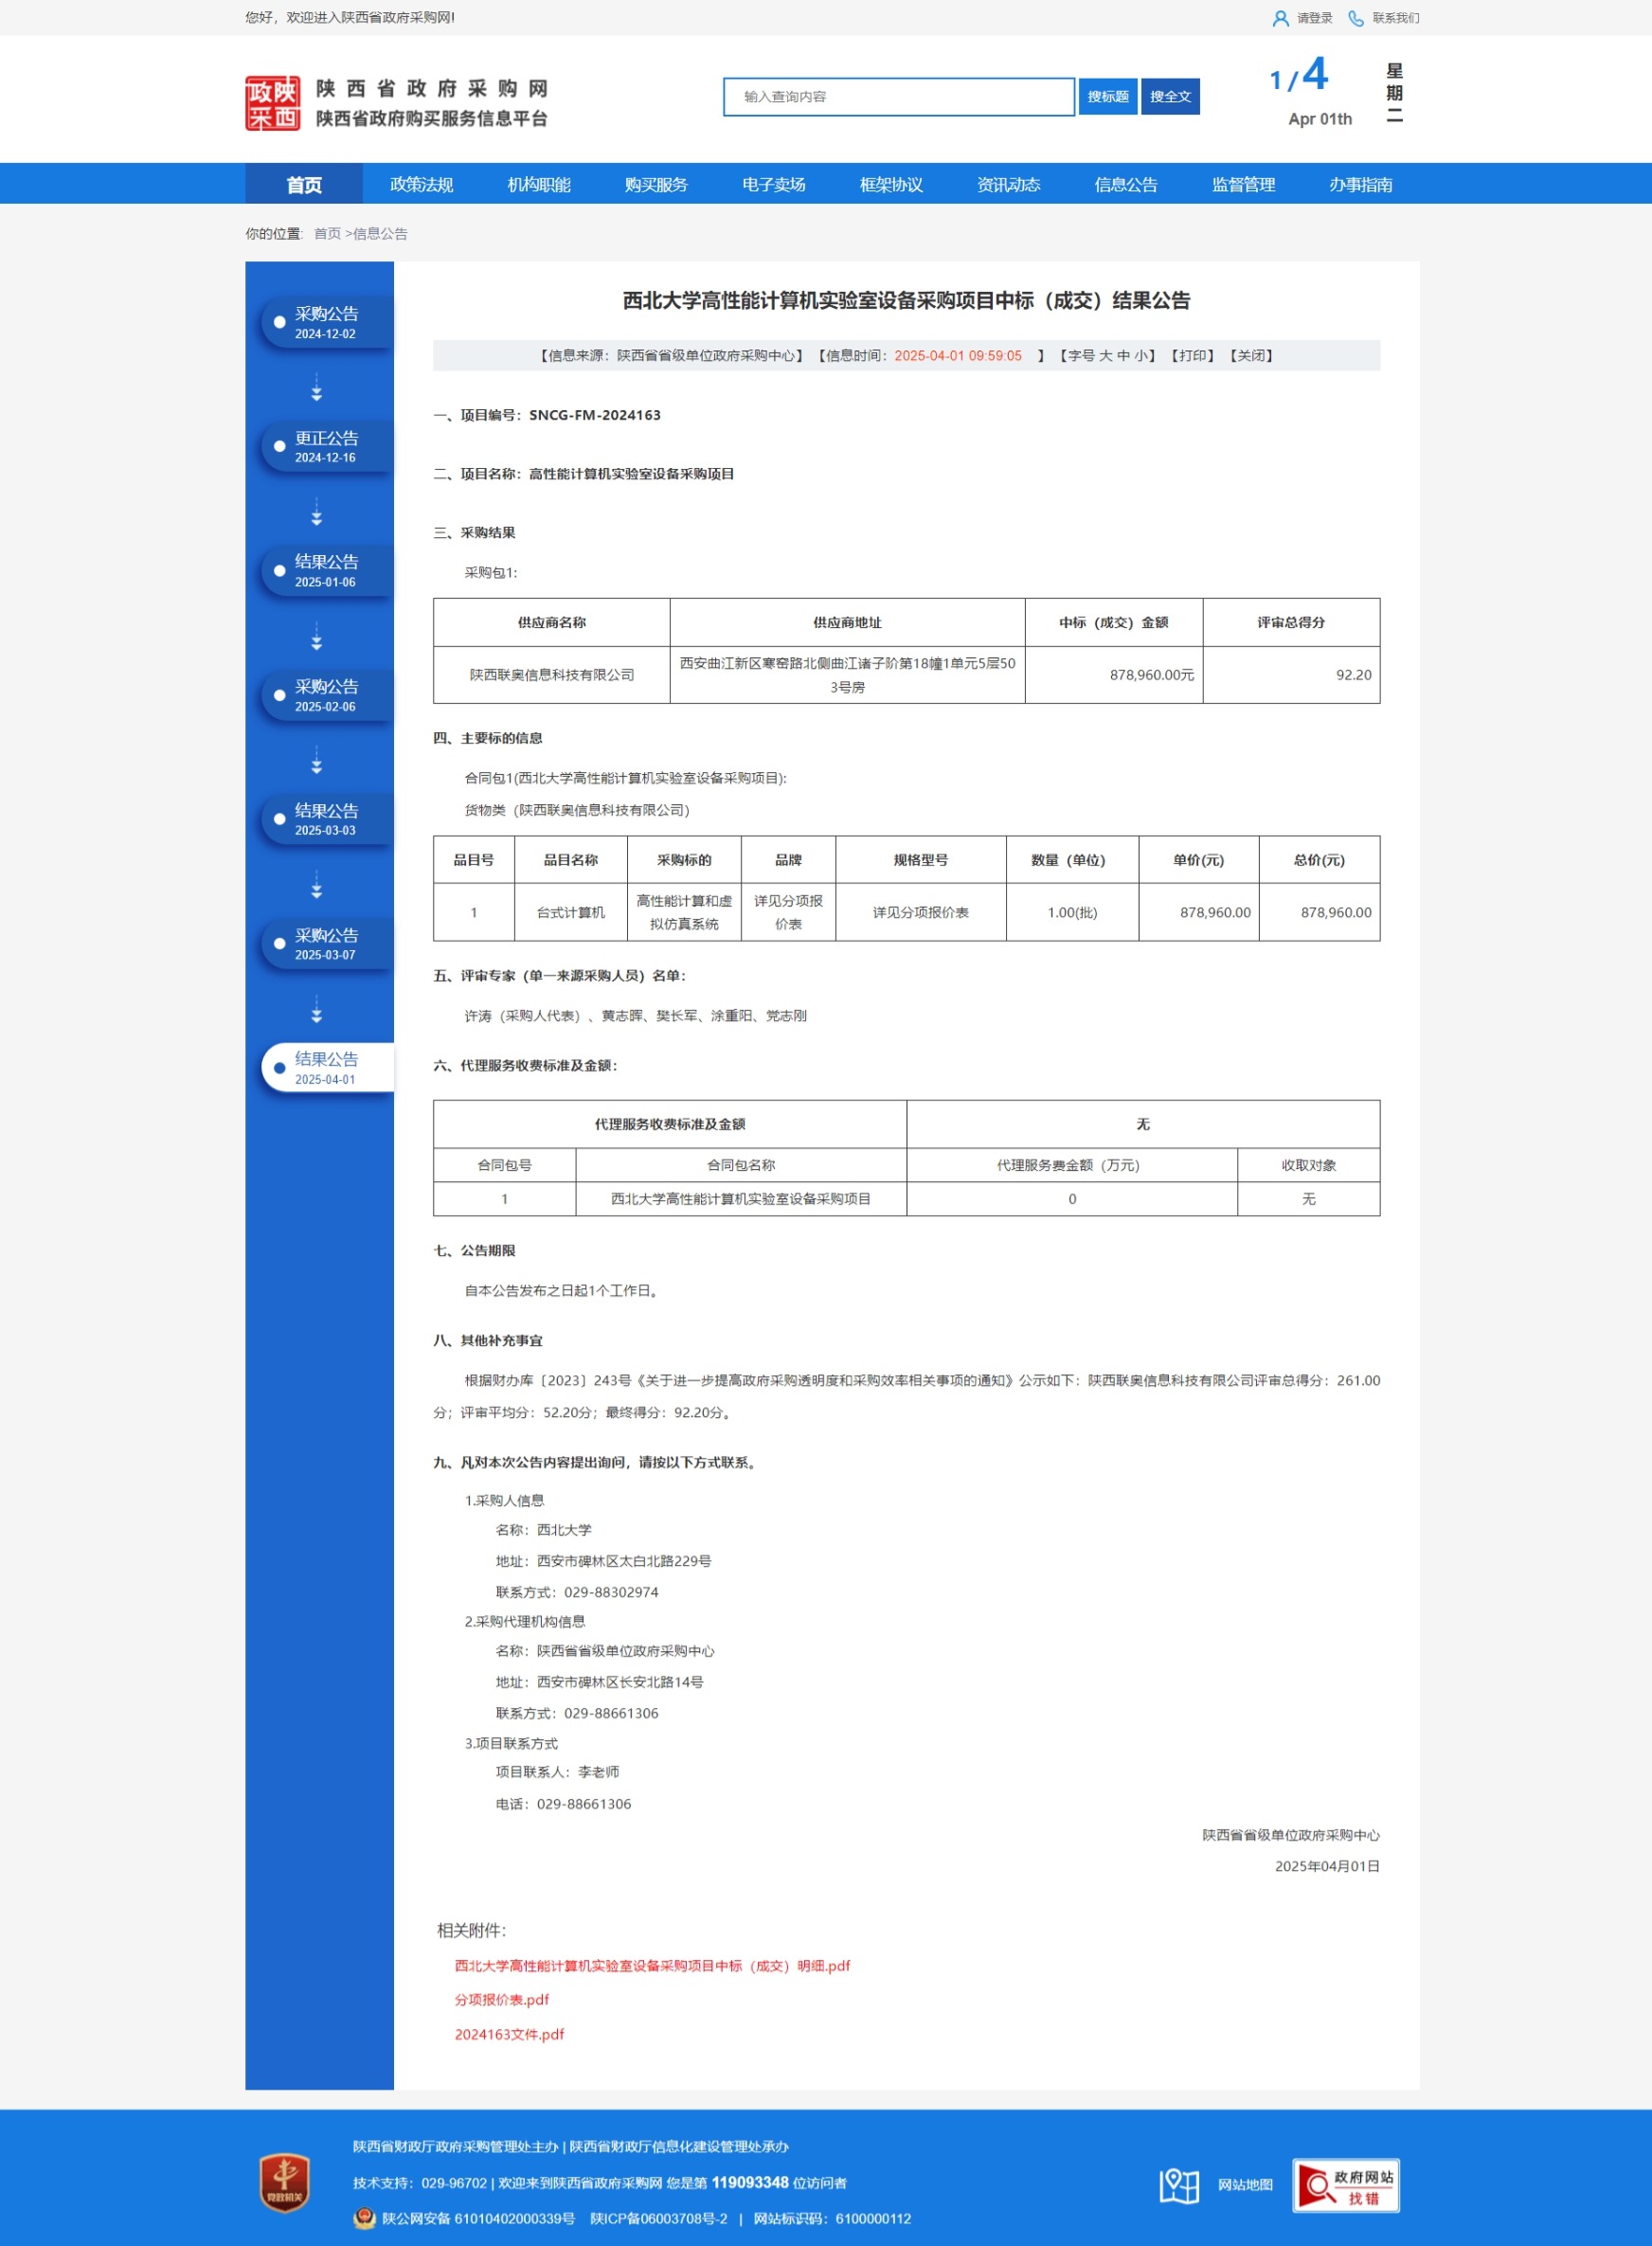Open the 政策法规 navigation menu
Screen dimensions: 1652x2246
click(x=421, y=185)
